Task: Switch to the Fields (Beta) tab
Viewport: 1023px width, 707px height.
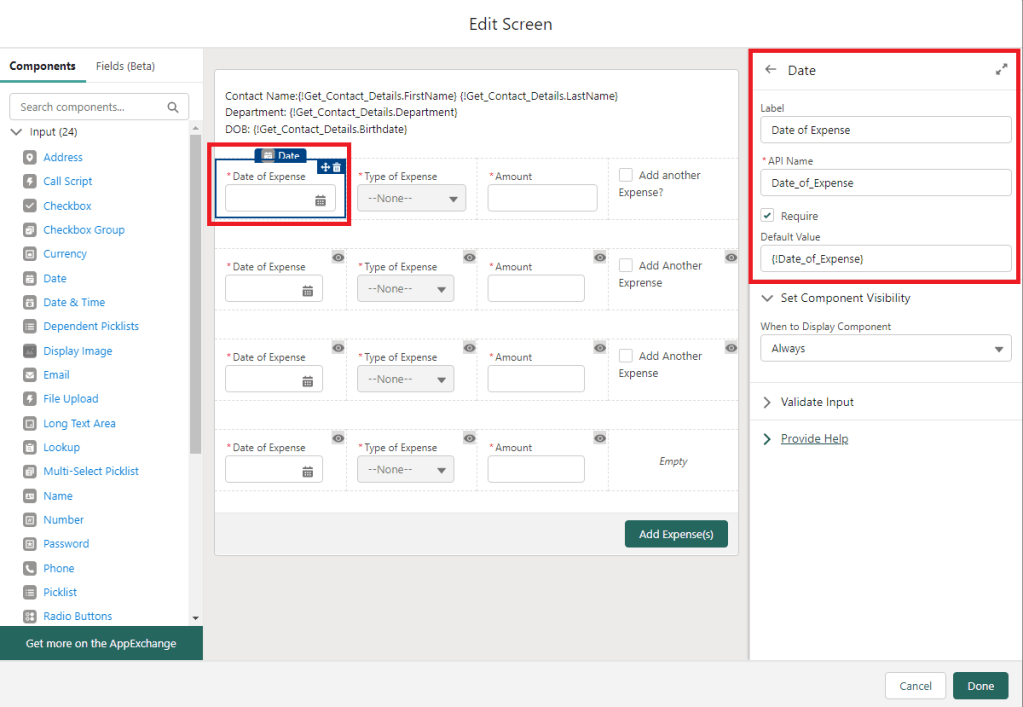Action: pos(125,66)
